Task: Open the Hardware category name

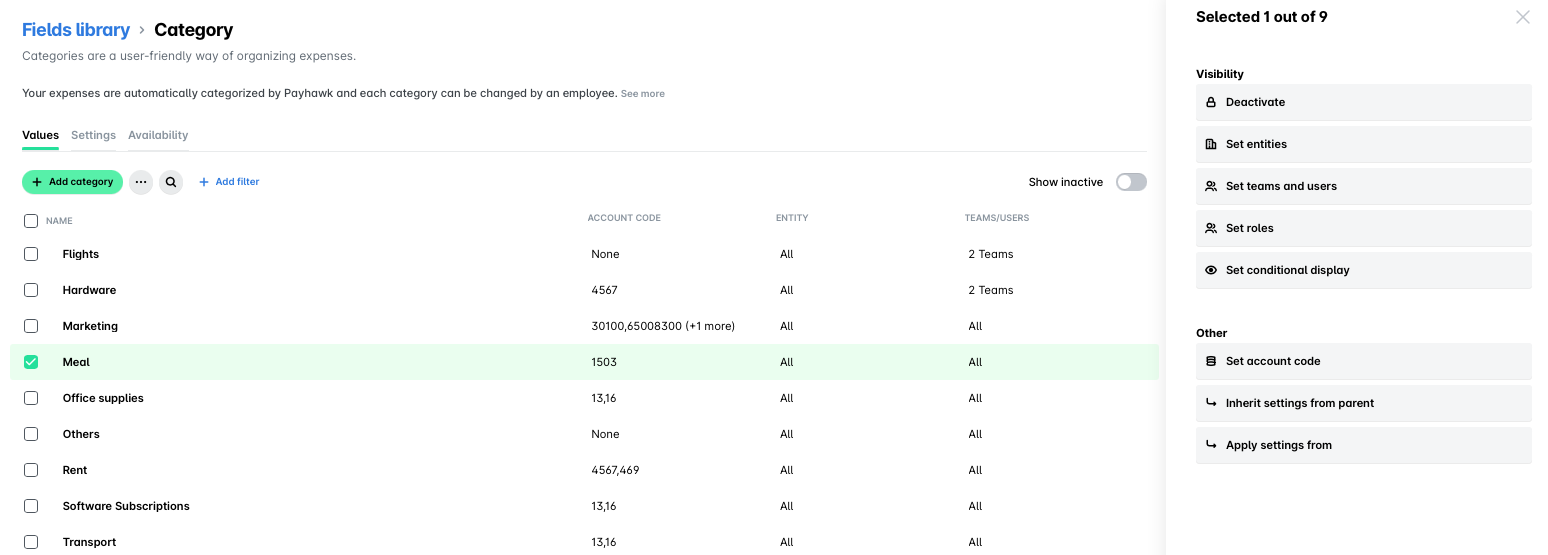Action: 89,290
